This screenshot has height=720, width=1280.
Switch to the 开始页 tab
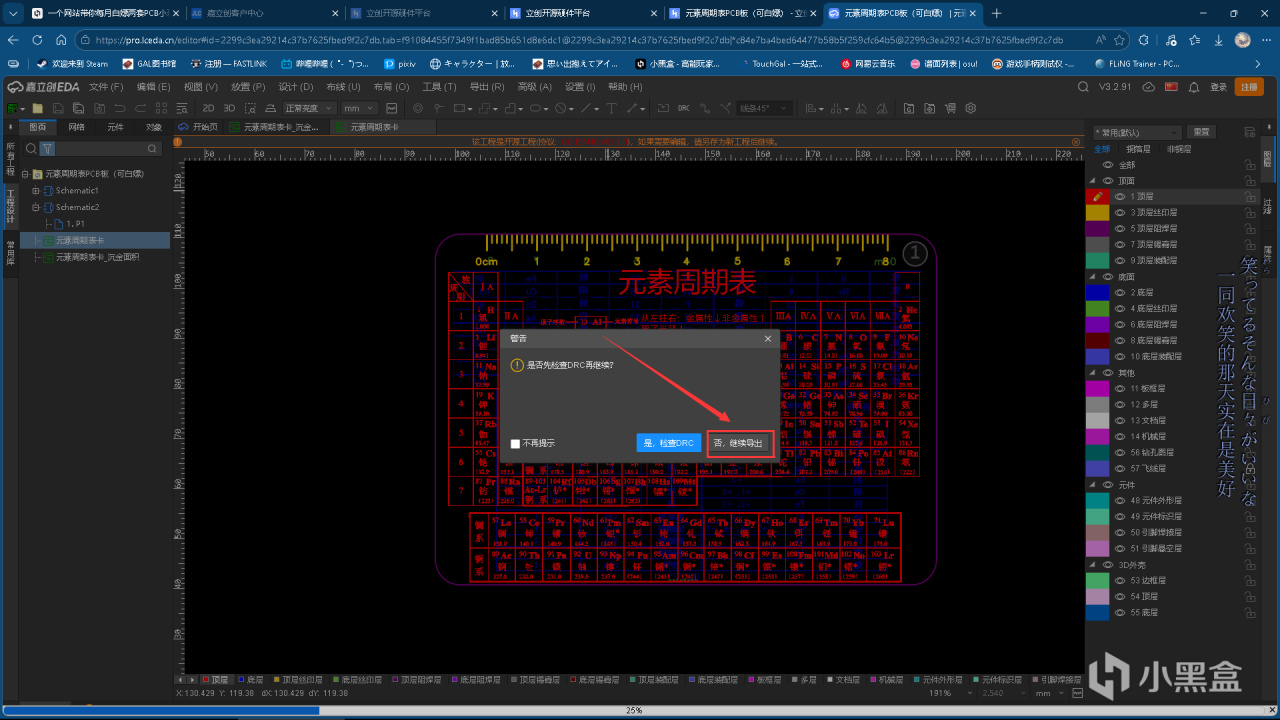click(x=199, y=127)
